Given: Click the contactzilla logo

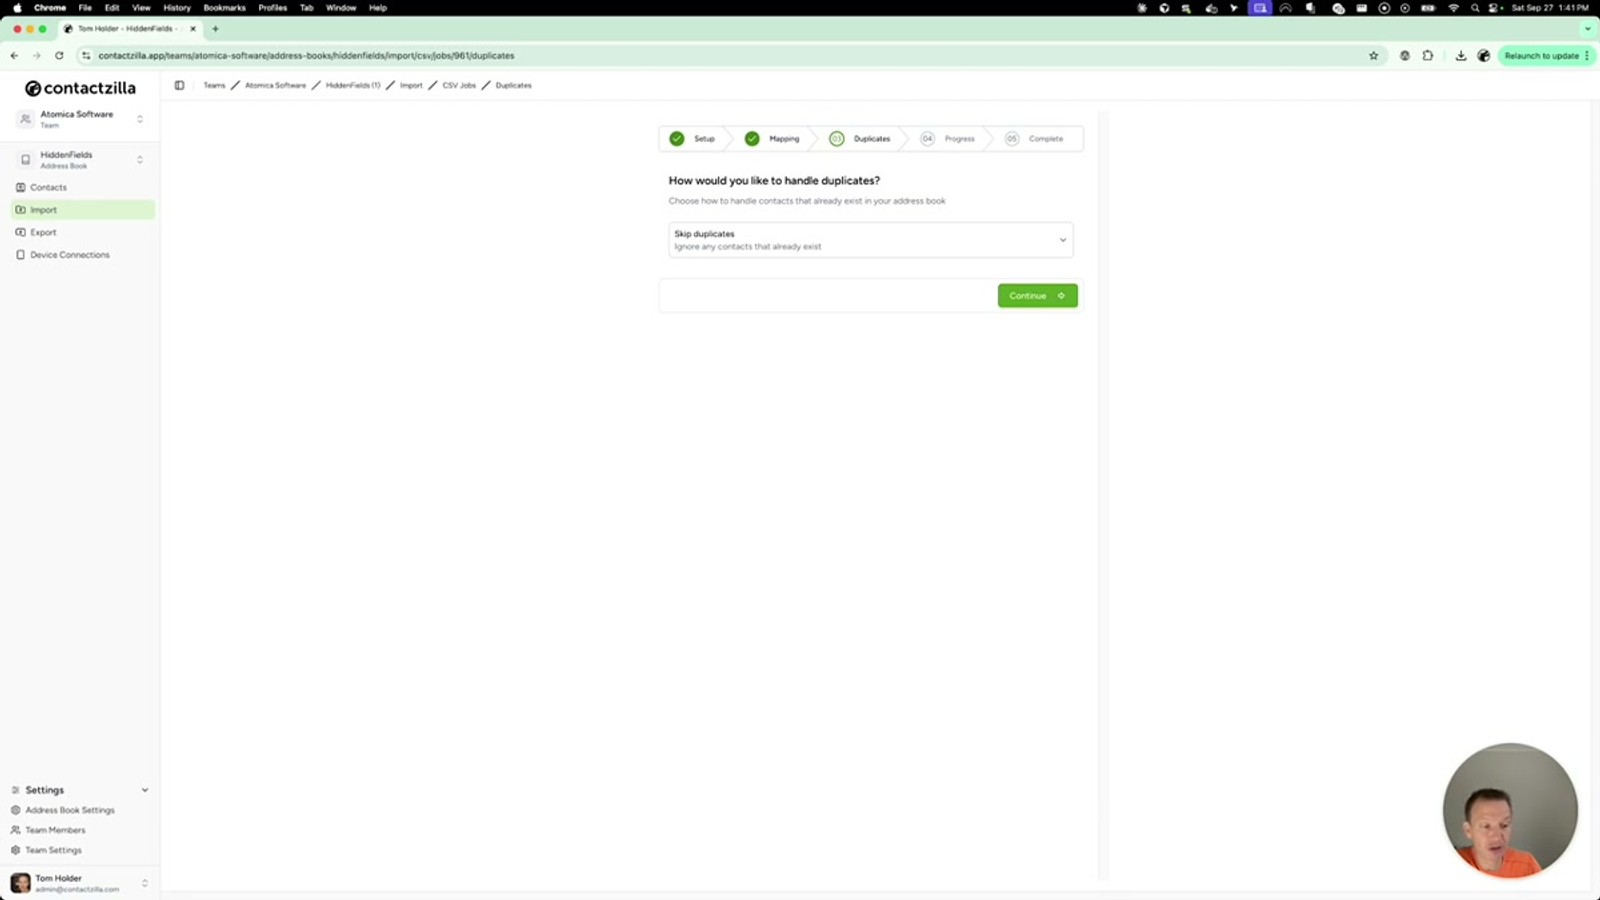Looking at the screenshot, I should pos(80,88).
